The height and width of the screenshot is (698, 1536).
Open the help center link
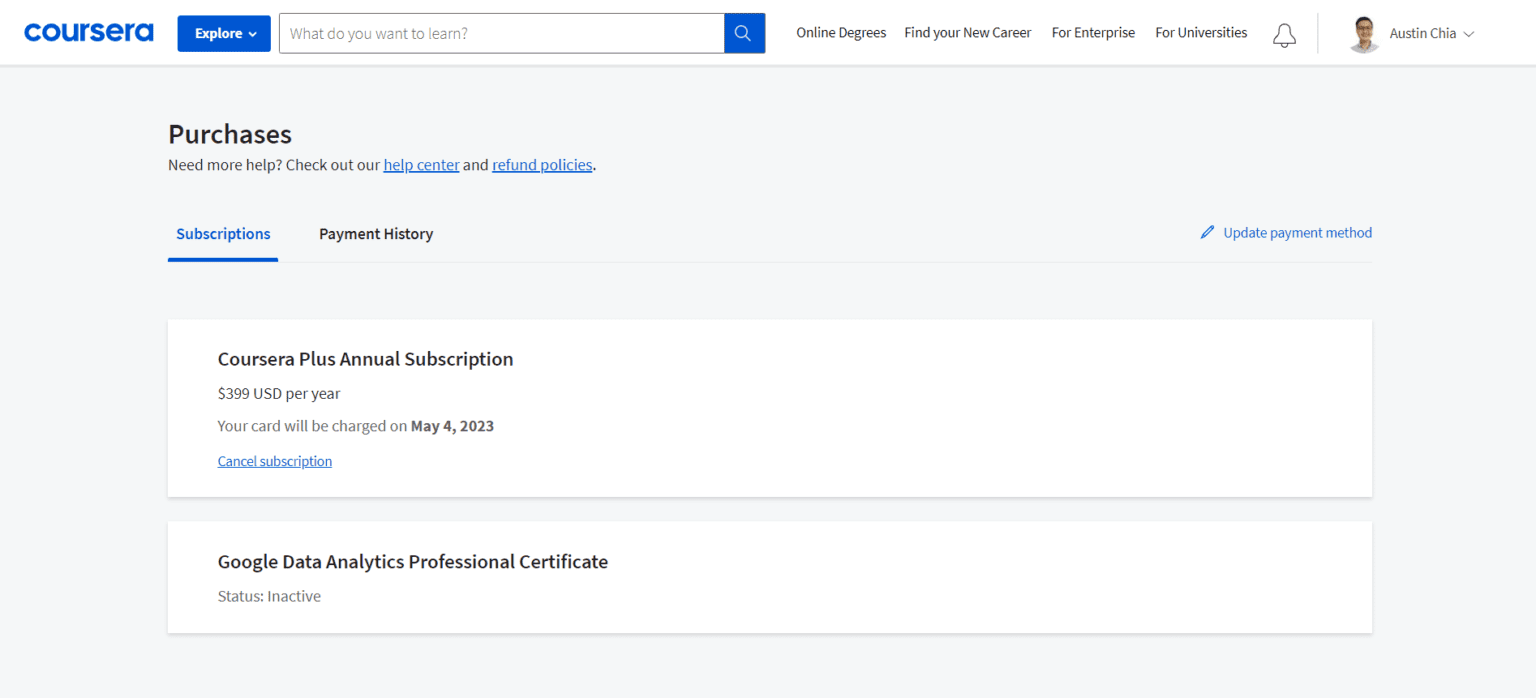[x=421, y=164]
